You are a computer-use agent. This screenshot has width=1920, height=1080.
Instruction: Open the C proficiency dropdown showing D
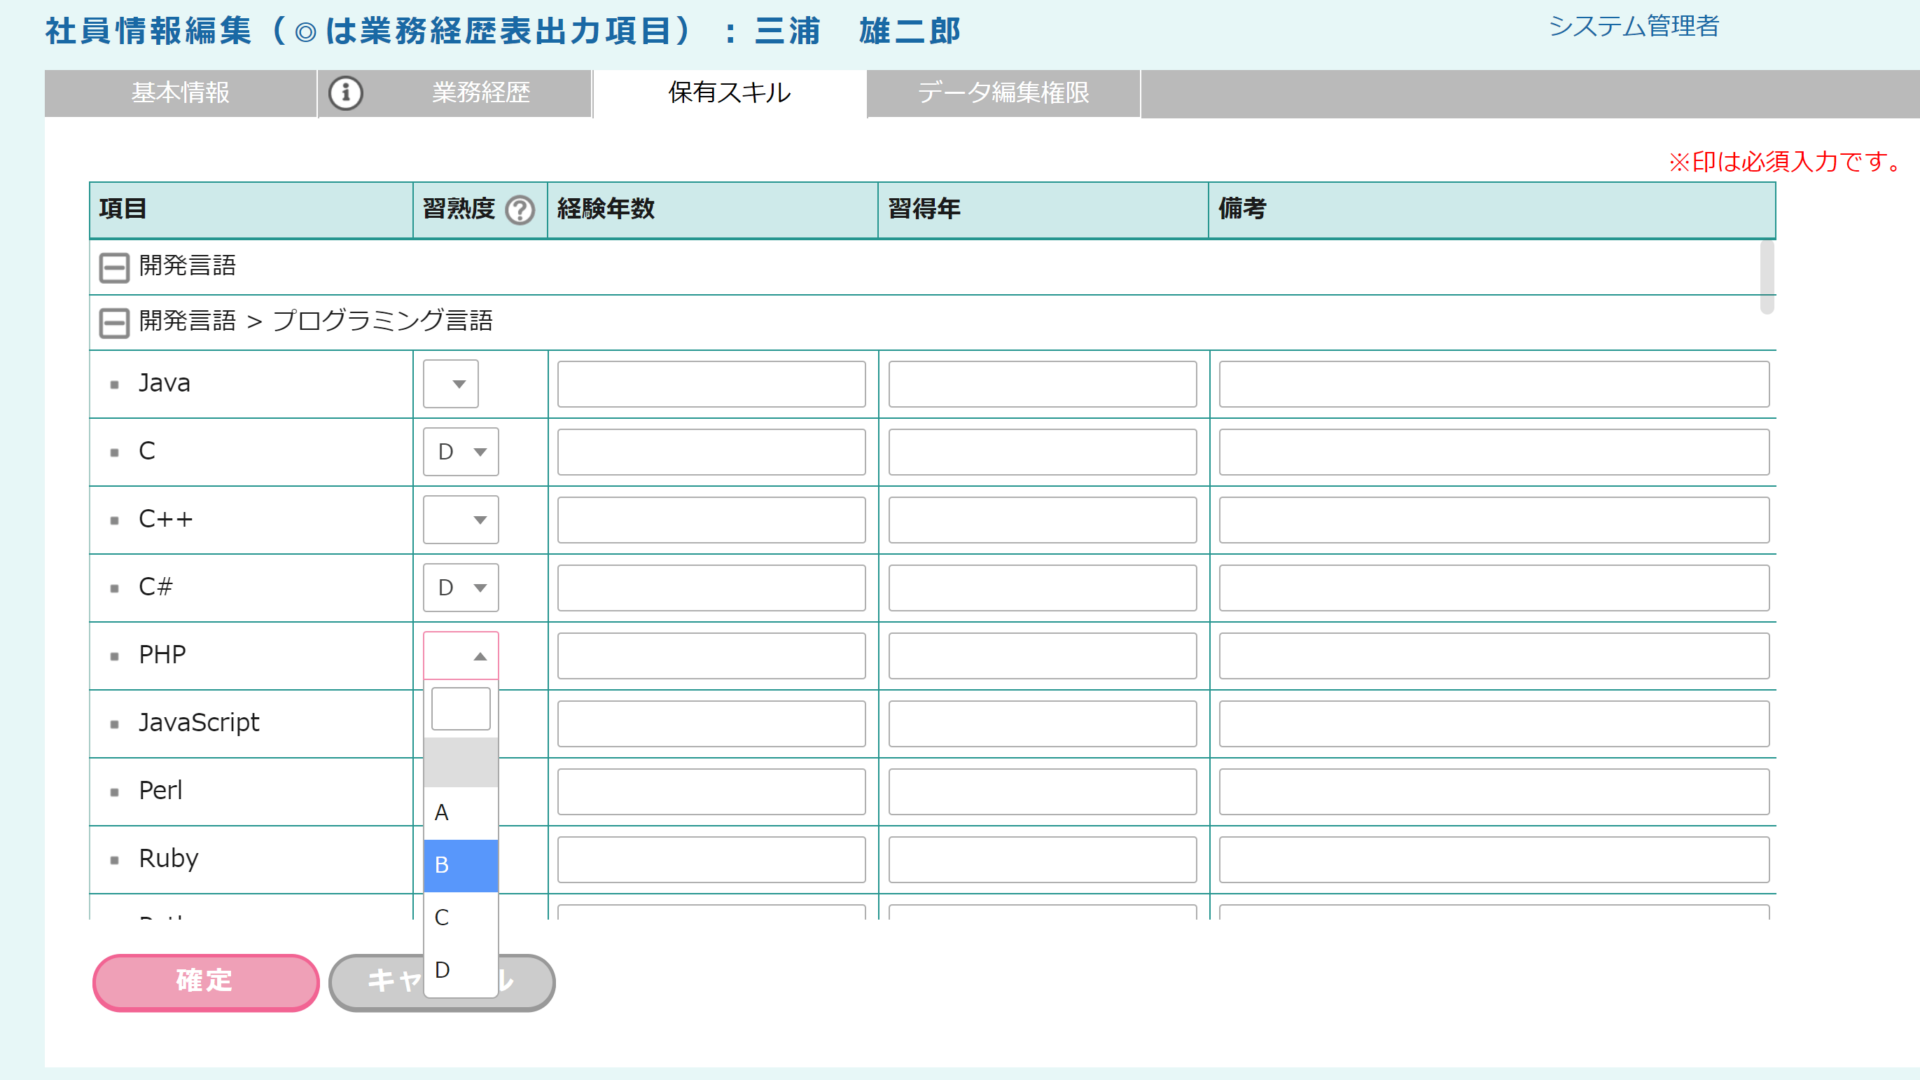click(x=460, y=452)
